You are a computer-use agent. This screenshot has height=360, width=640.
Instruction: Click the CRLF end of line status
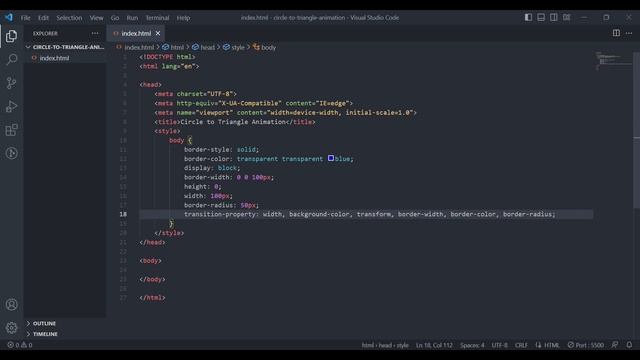(521, 345)
